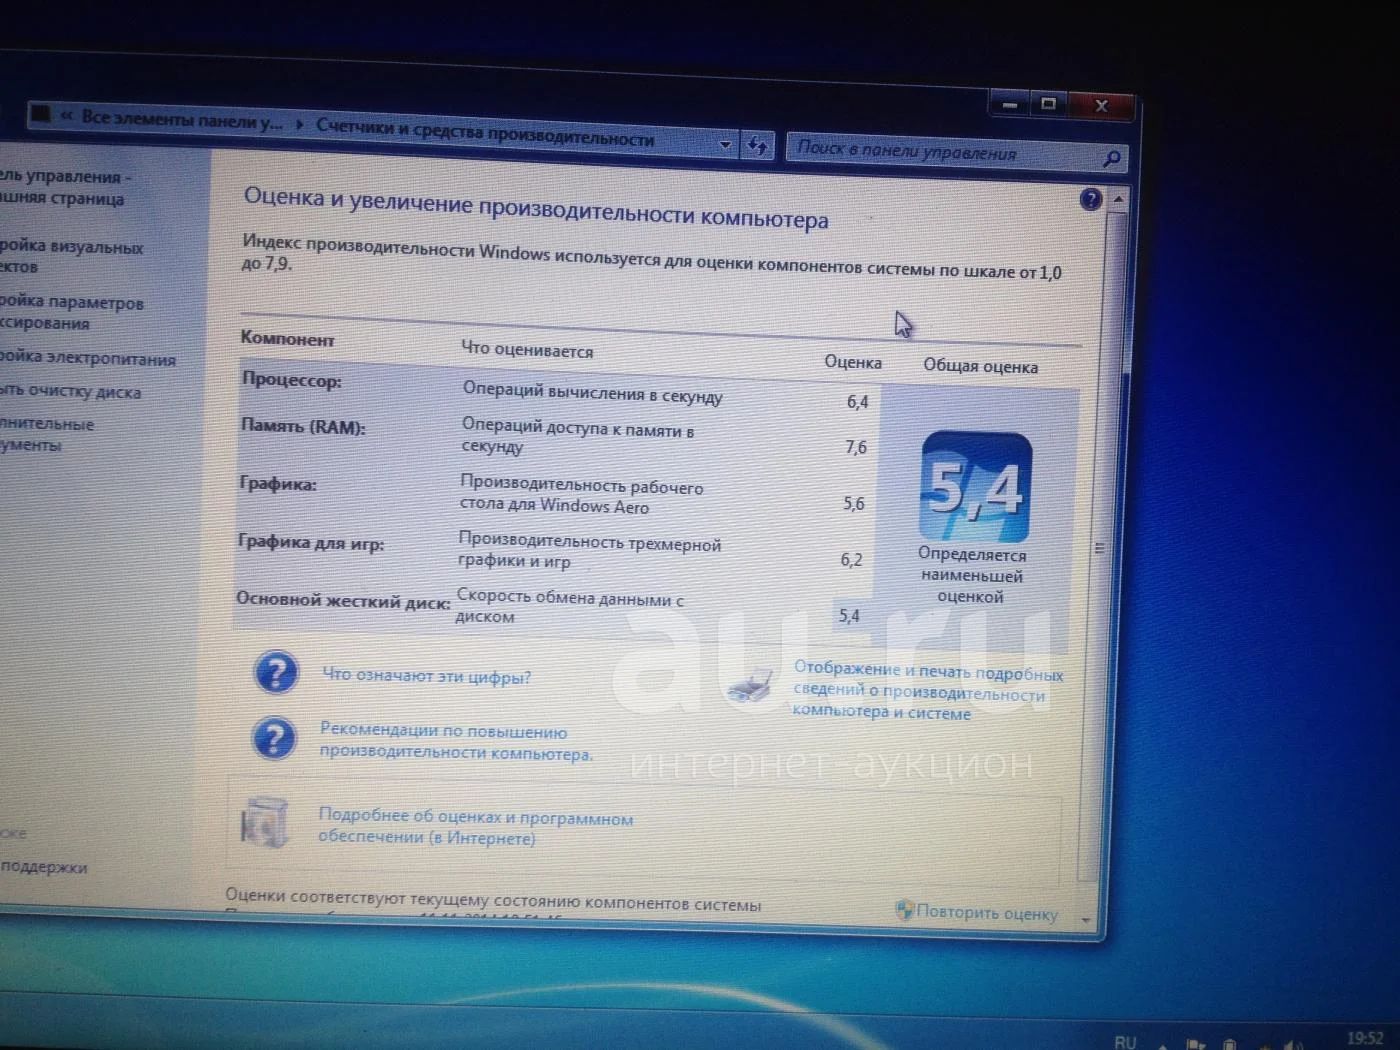Image resolution: width=1400 pixels, height=1050 pixels.
Task: Minimize the performance window
Action: pyautogui.click(x=1010, y=103)
